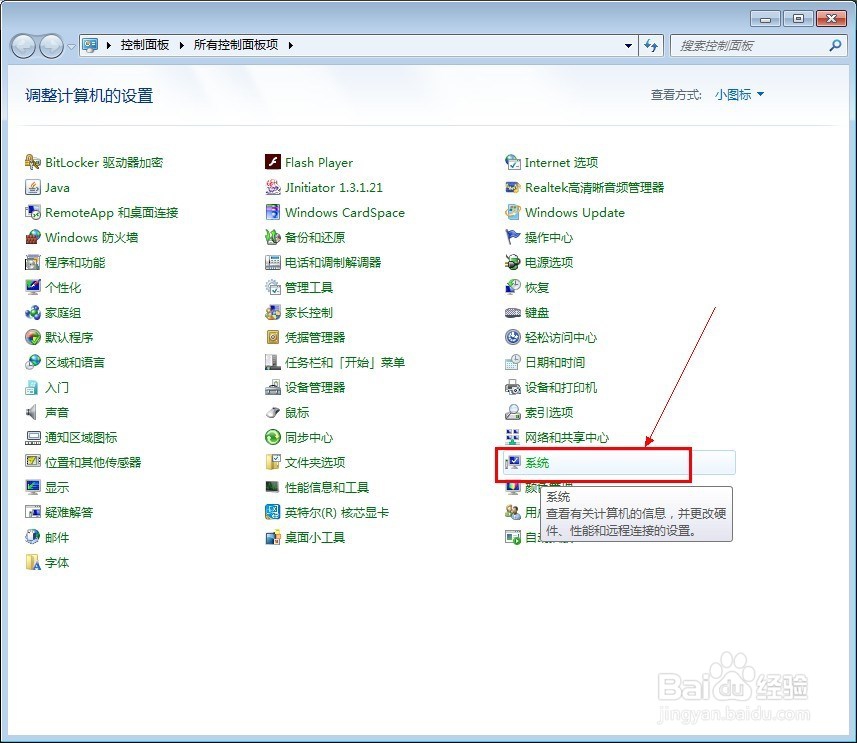
Task: Click the 网络和共享中心 icon
Action: coord(513,437)
